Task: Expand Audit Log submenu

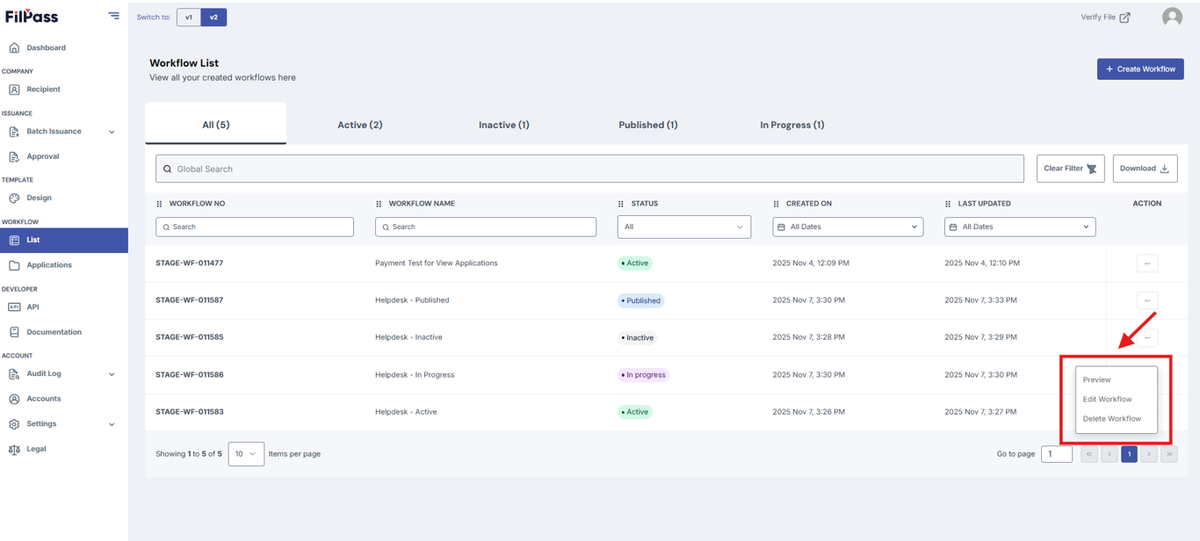Action: click(x=111, y=374)
